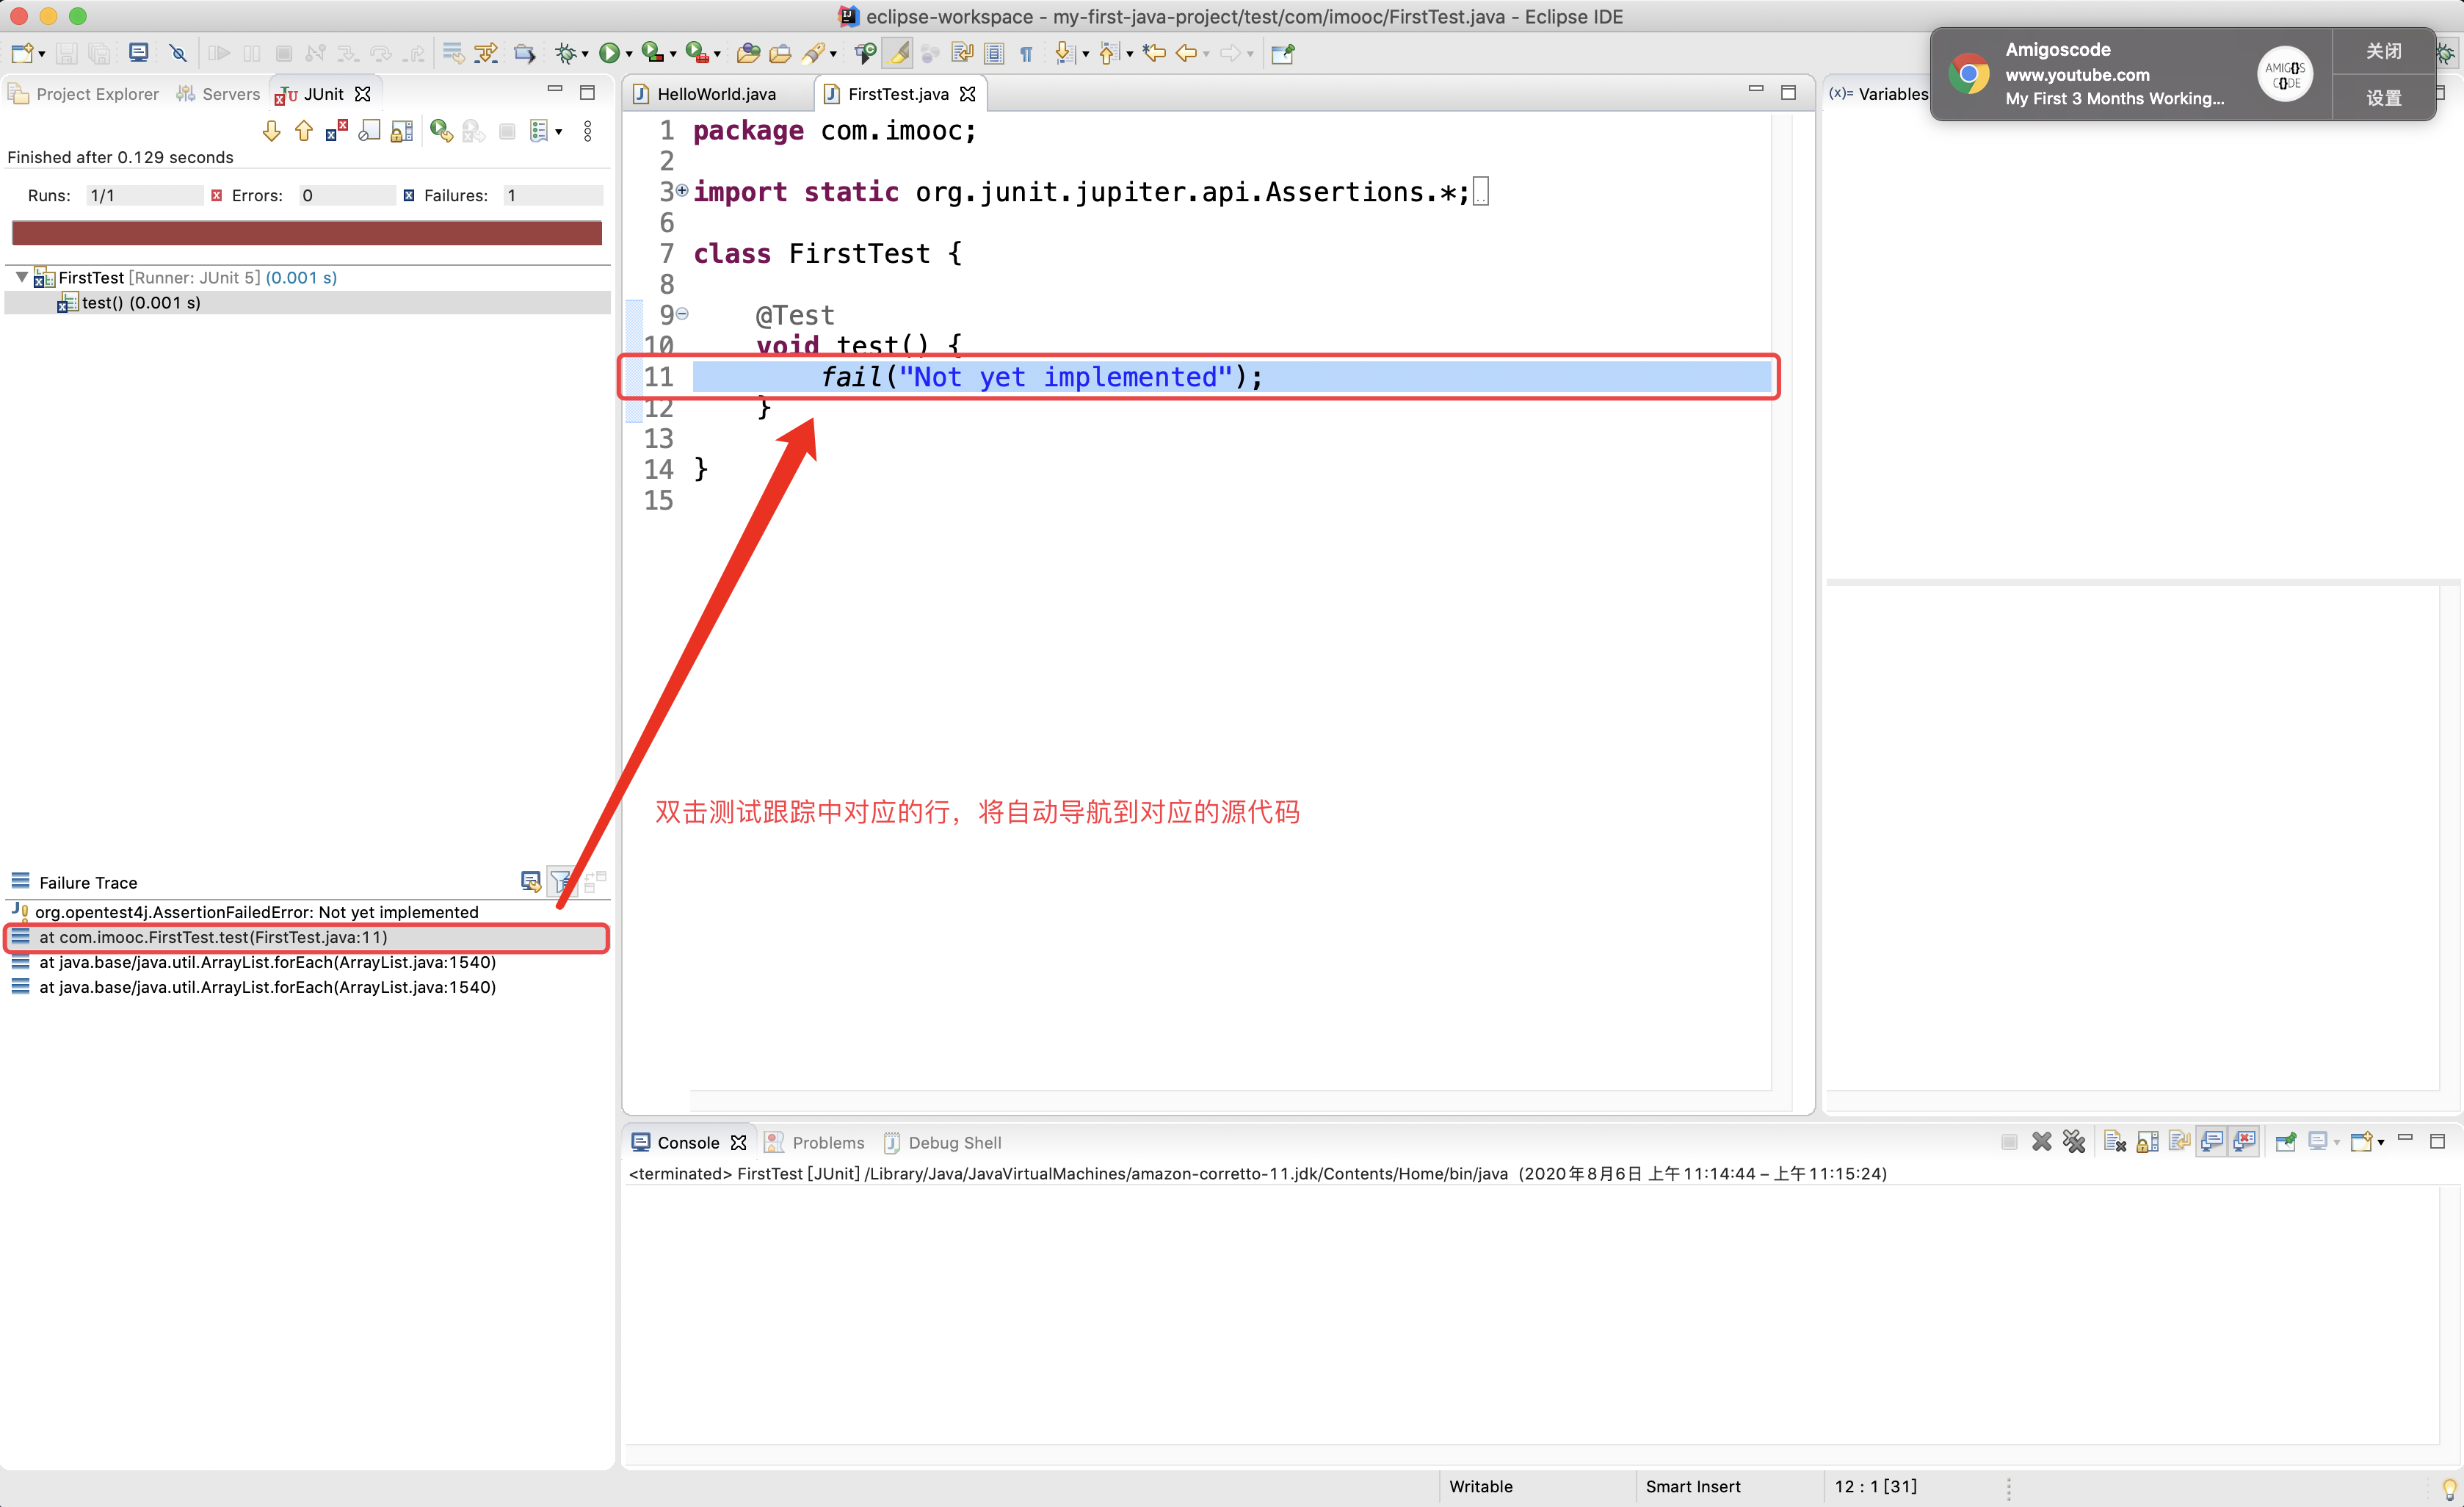The image size is (2464, 1507).
Task: Toggle JUnit Scroll Lock
Action: point(402,131)
